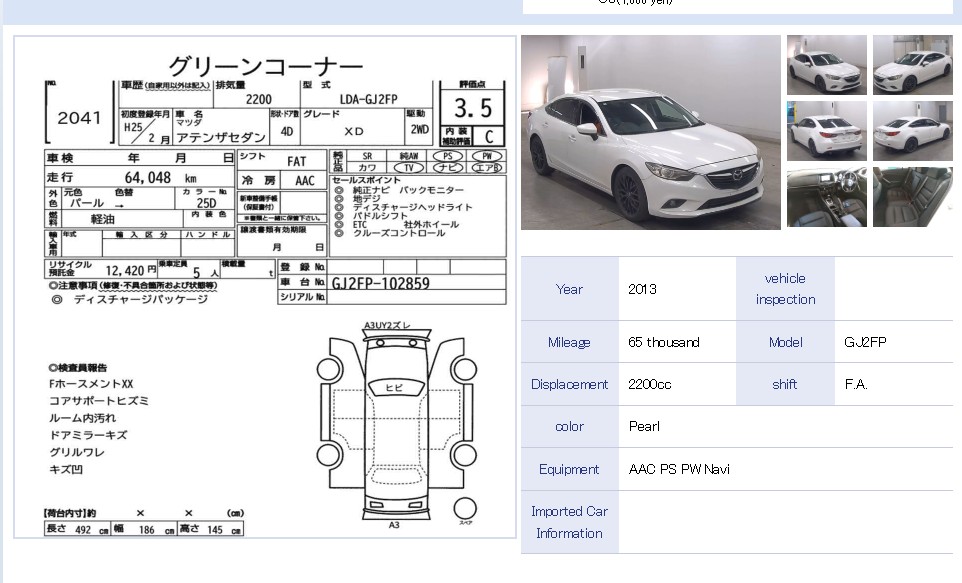Image resolution: width=962 pixels, height=583 pixels.
Task: Click the 'AAC PS PW Navi' equipment value
Action: click(x=679, y=469)
